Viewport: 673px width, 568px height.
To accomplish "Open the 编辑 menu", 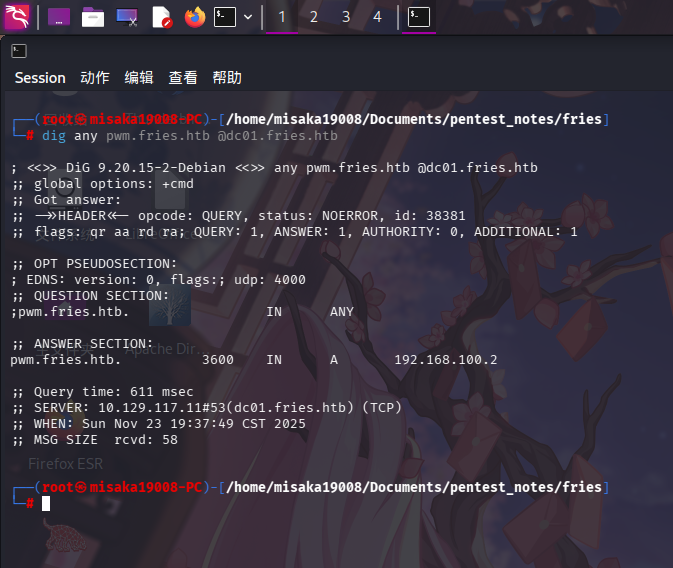I will click(x=139, y=78).
